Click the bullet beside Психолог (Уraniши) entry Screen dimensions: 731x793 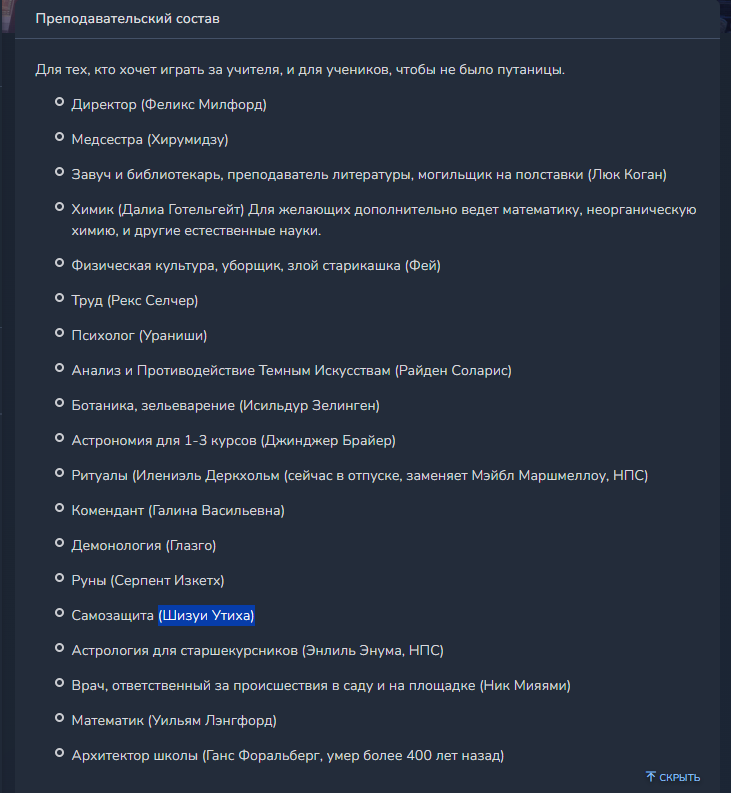click(x=59, y=333)
